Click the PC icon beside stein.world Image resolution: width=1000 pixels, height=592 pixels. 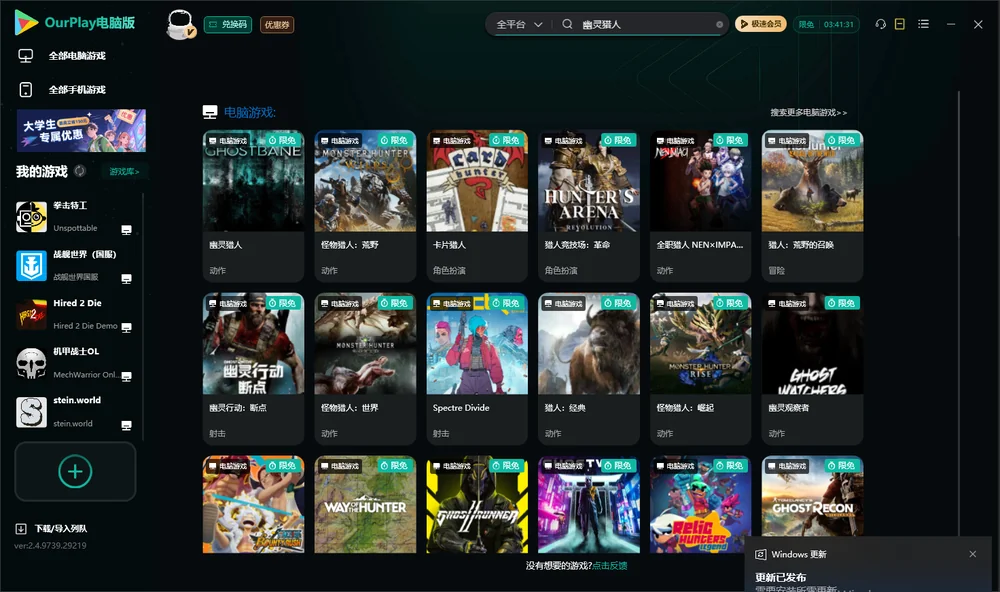point(126,426)
